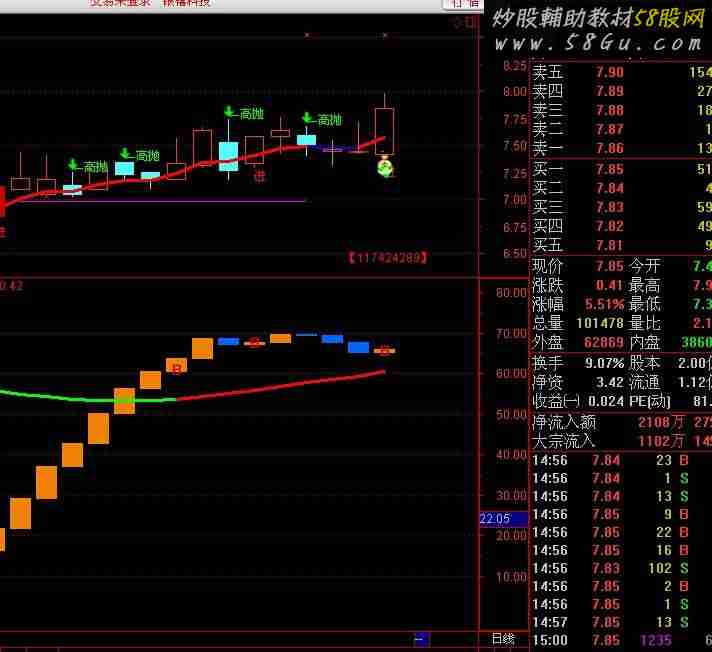The height and width of the screenshot is (652, 712).
Task: Click the 现价 7.85 value
Action: (x=610, y=266)
